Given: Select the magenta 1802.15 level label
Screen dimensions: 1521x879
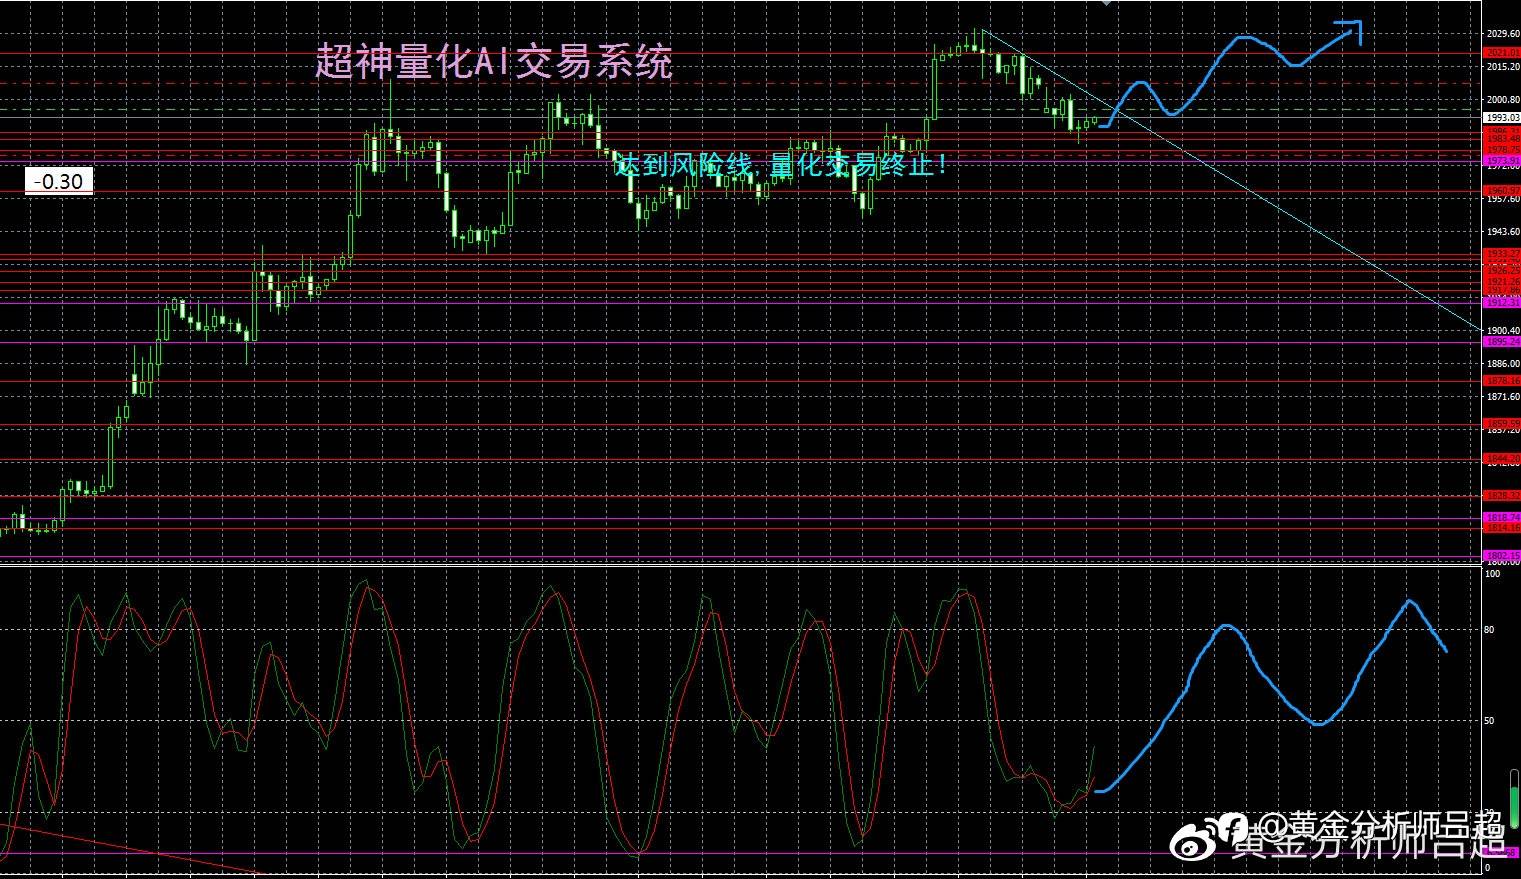Looking at the screenshot, I should (1502, 555).
